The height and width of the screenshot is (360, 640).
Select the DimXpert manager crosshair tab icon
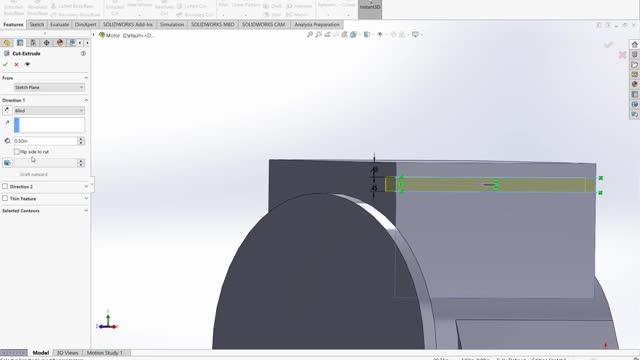[47, 43]
